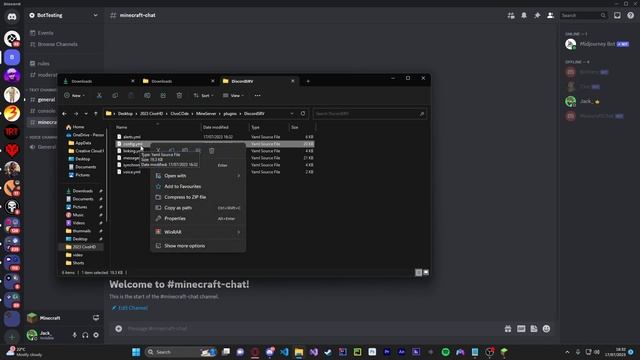Click the Edit Channel link
Image resolution: width=640 pixels, height=360 pixels.
pos(130,308)
